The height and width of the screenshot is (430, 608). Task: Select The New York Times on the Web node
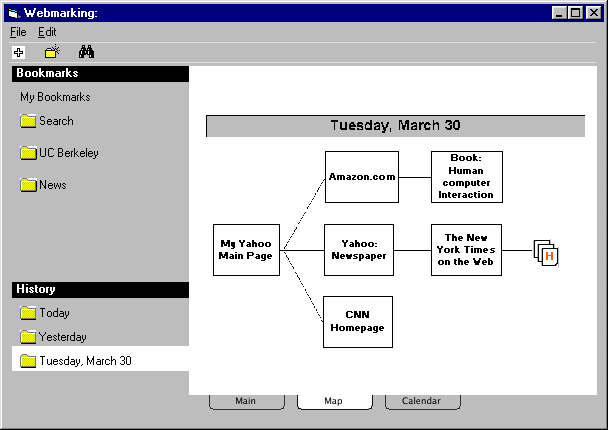[466, 250]
